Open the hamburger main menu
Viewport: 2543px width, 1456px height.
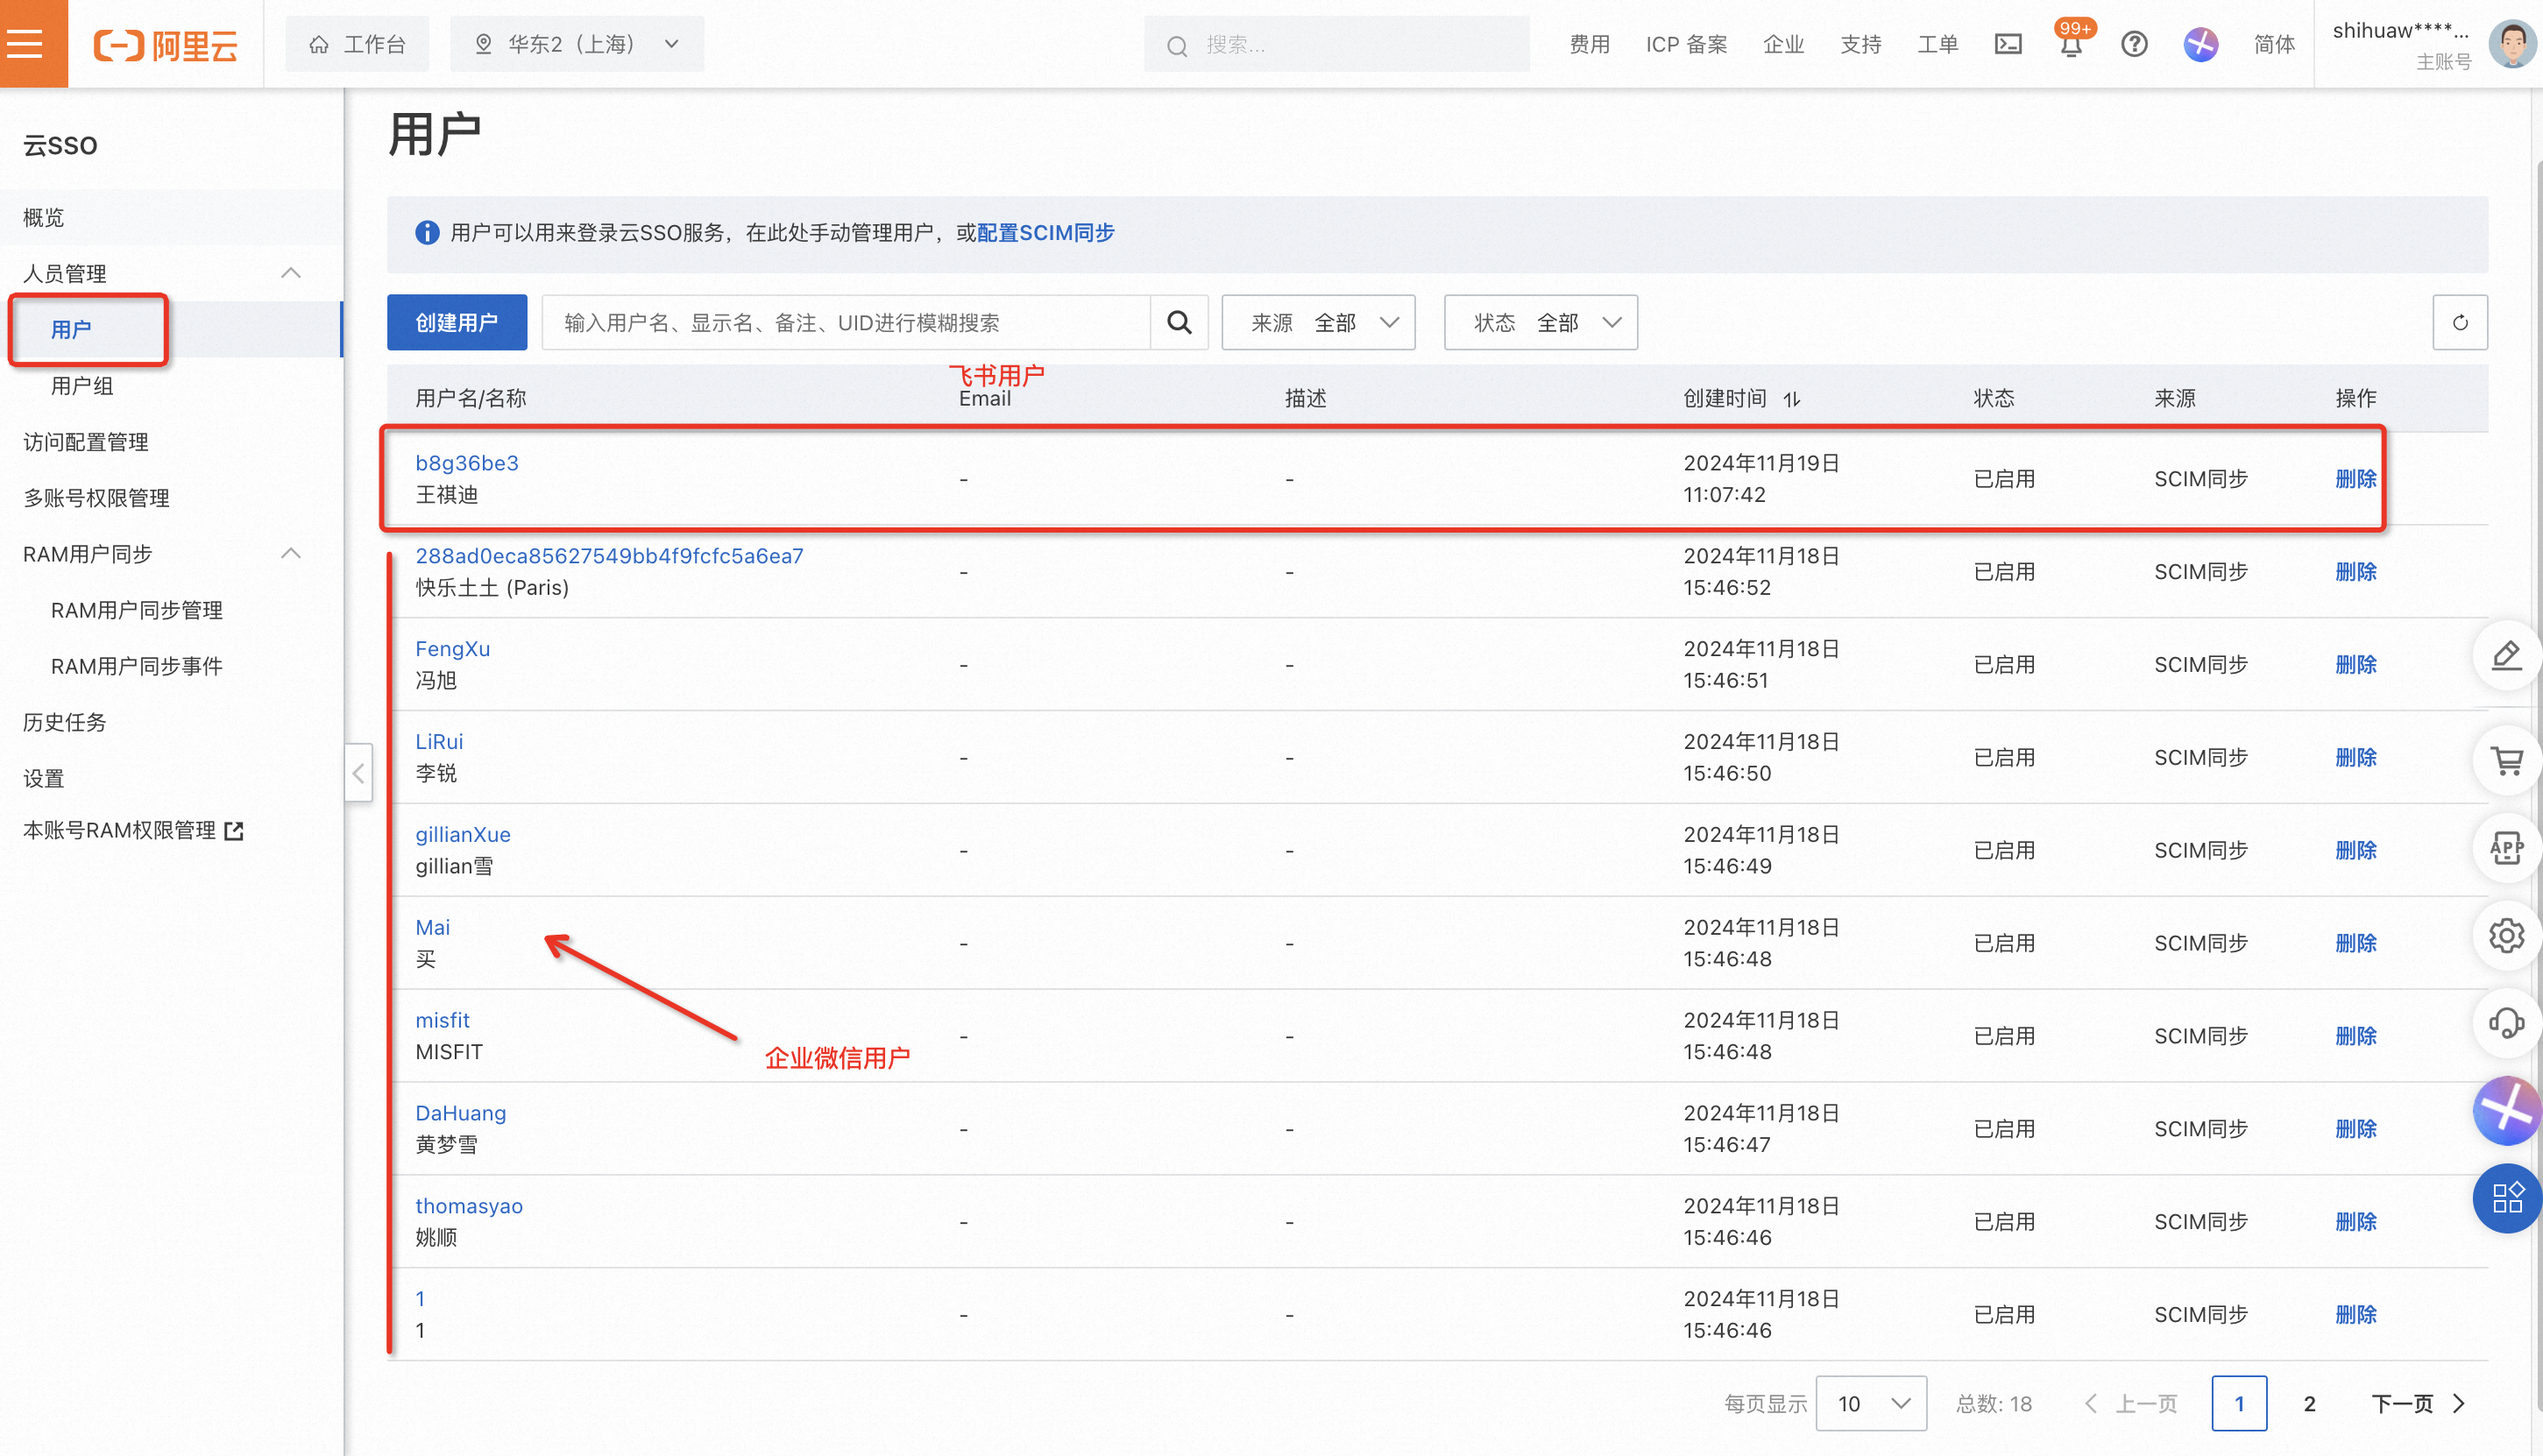coord(27,43)
